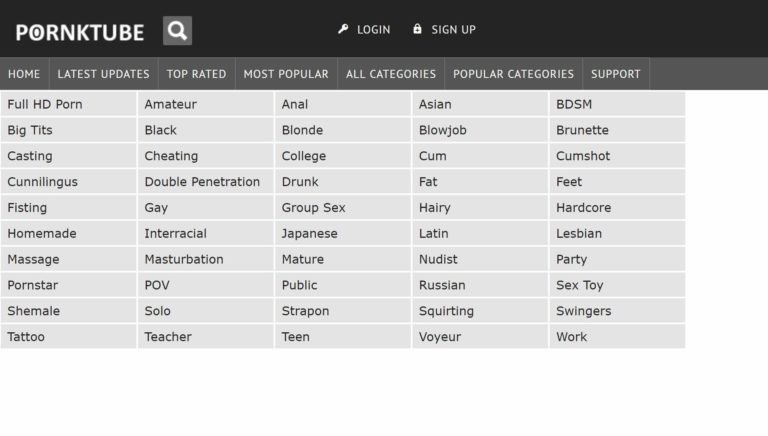The width and height of the screenshot is (768, 436).
Task: Open the Most Popular menu item
Action: 285,74
